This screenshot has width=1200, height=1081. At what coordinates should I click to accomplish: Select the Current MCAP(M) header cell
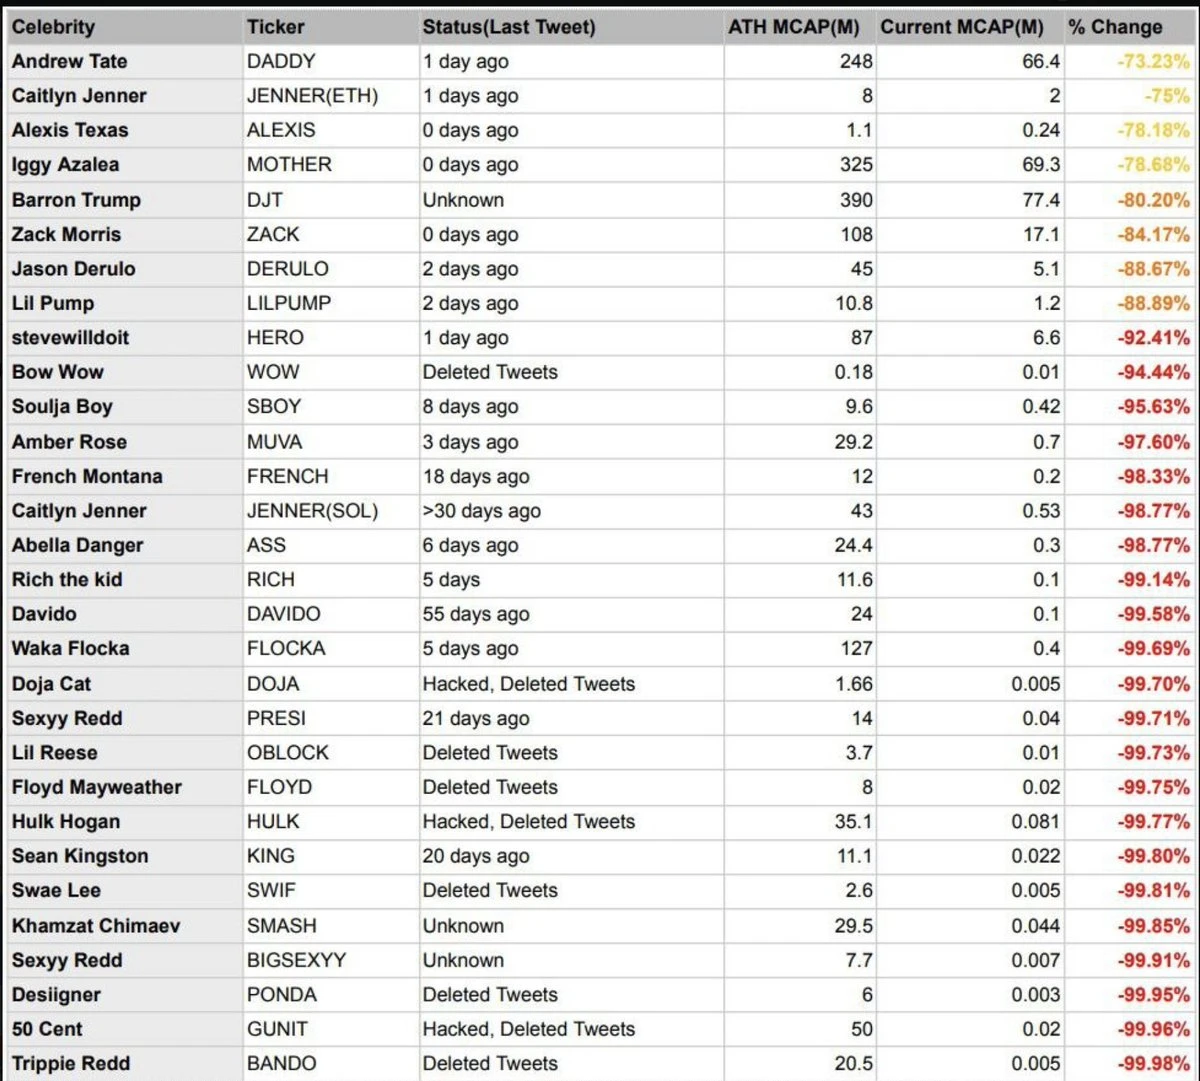pos(961,27)
